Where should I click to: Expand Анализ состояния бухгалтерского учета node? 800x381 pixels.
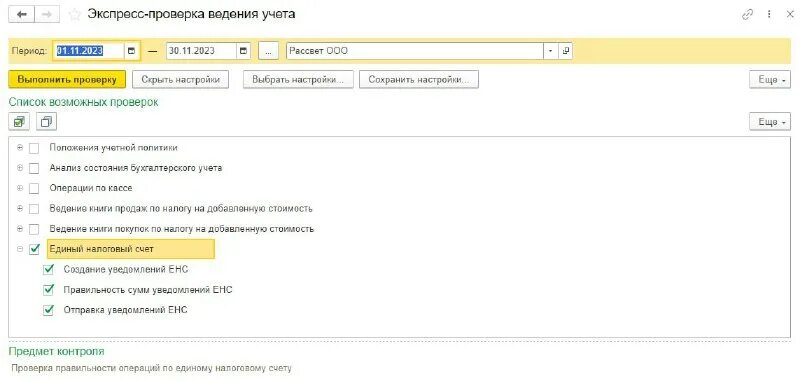click(x=20, y=168)
